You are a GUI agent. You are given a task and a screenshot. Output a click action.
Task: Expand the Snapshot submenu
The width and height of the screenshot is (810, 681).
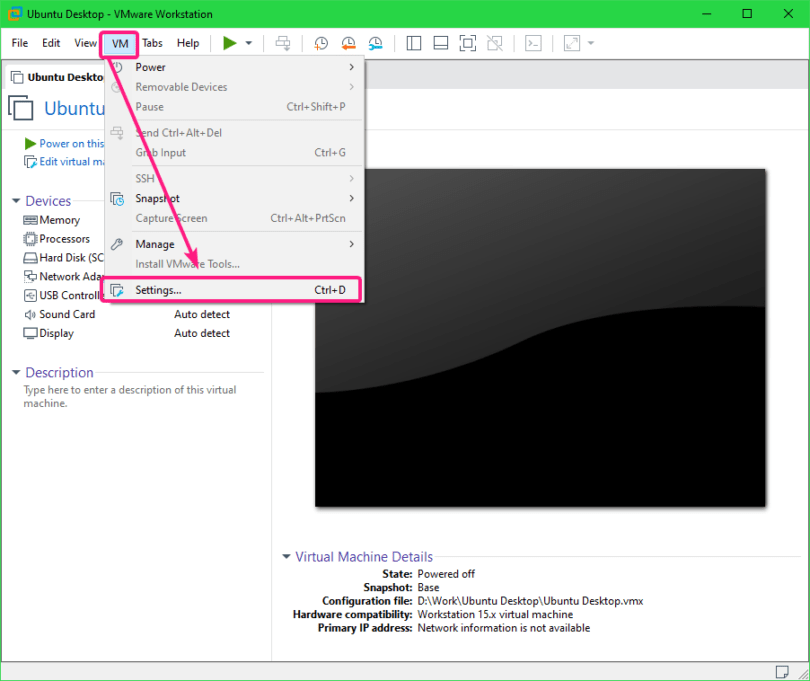point(235,198)
